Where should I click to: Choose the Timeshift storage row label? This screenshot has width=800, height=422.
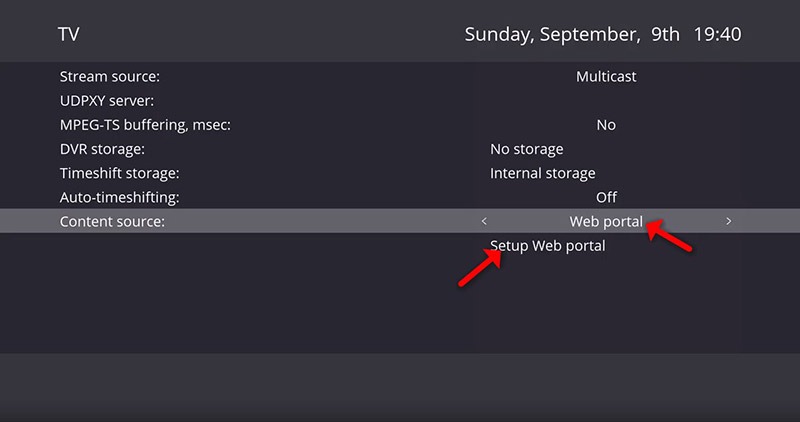coord(119,173)
